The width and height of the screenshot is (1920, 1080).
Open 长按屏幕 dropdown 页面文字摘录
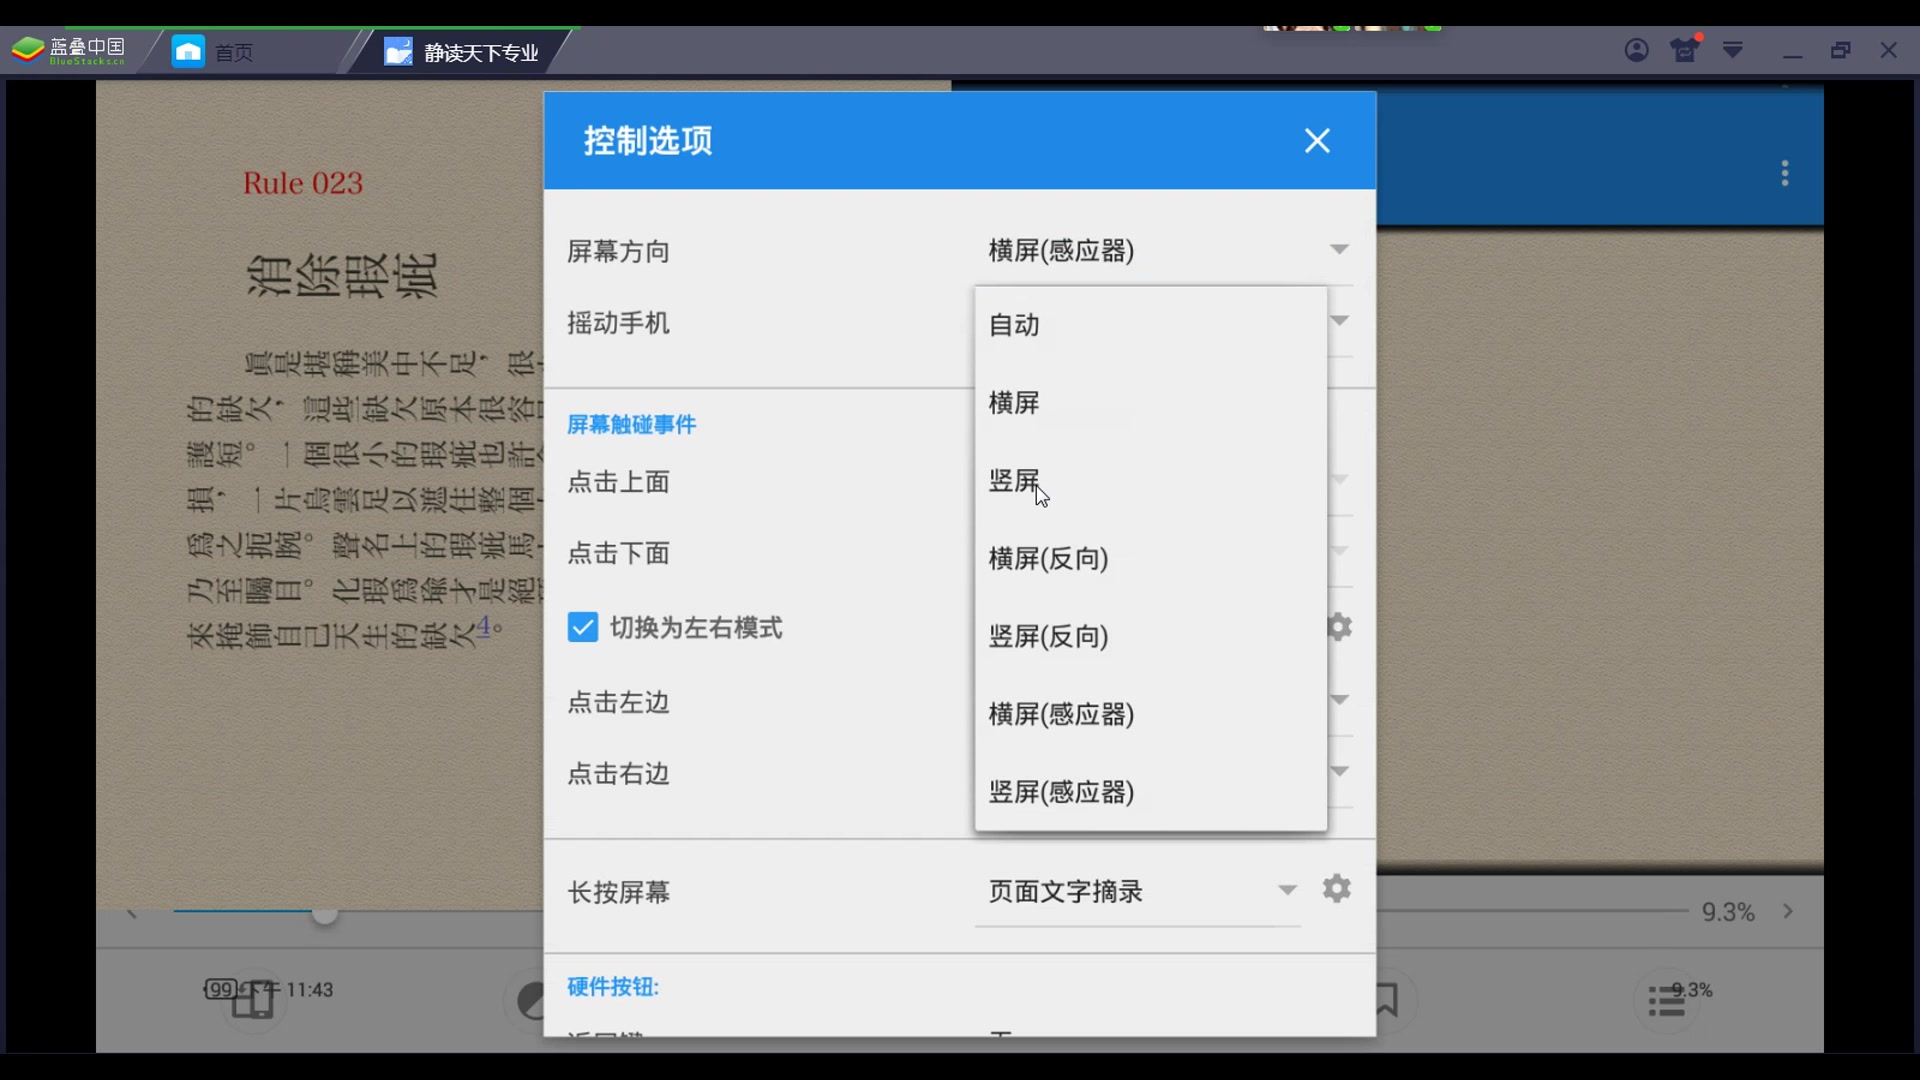click(x=1138, y=891)
